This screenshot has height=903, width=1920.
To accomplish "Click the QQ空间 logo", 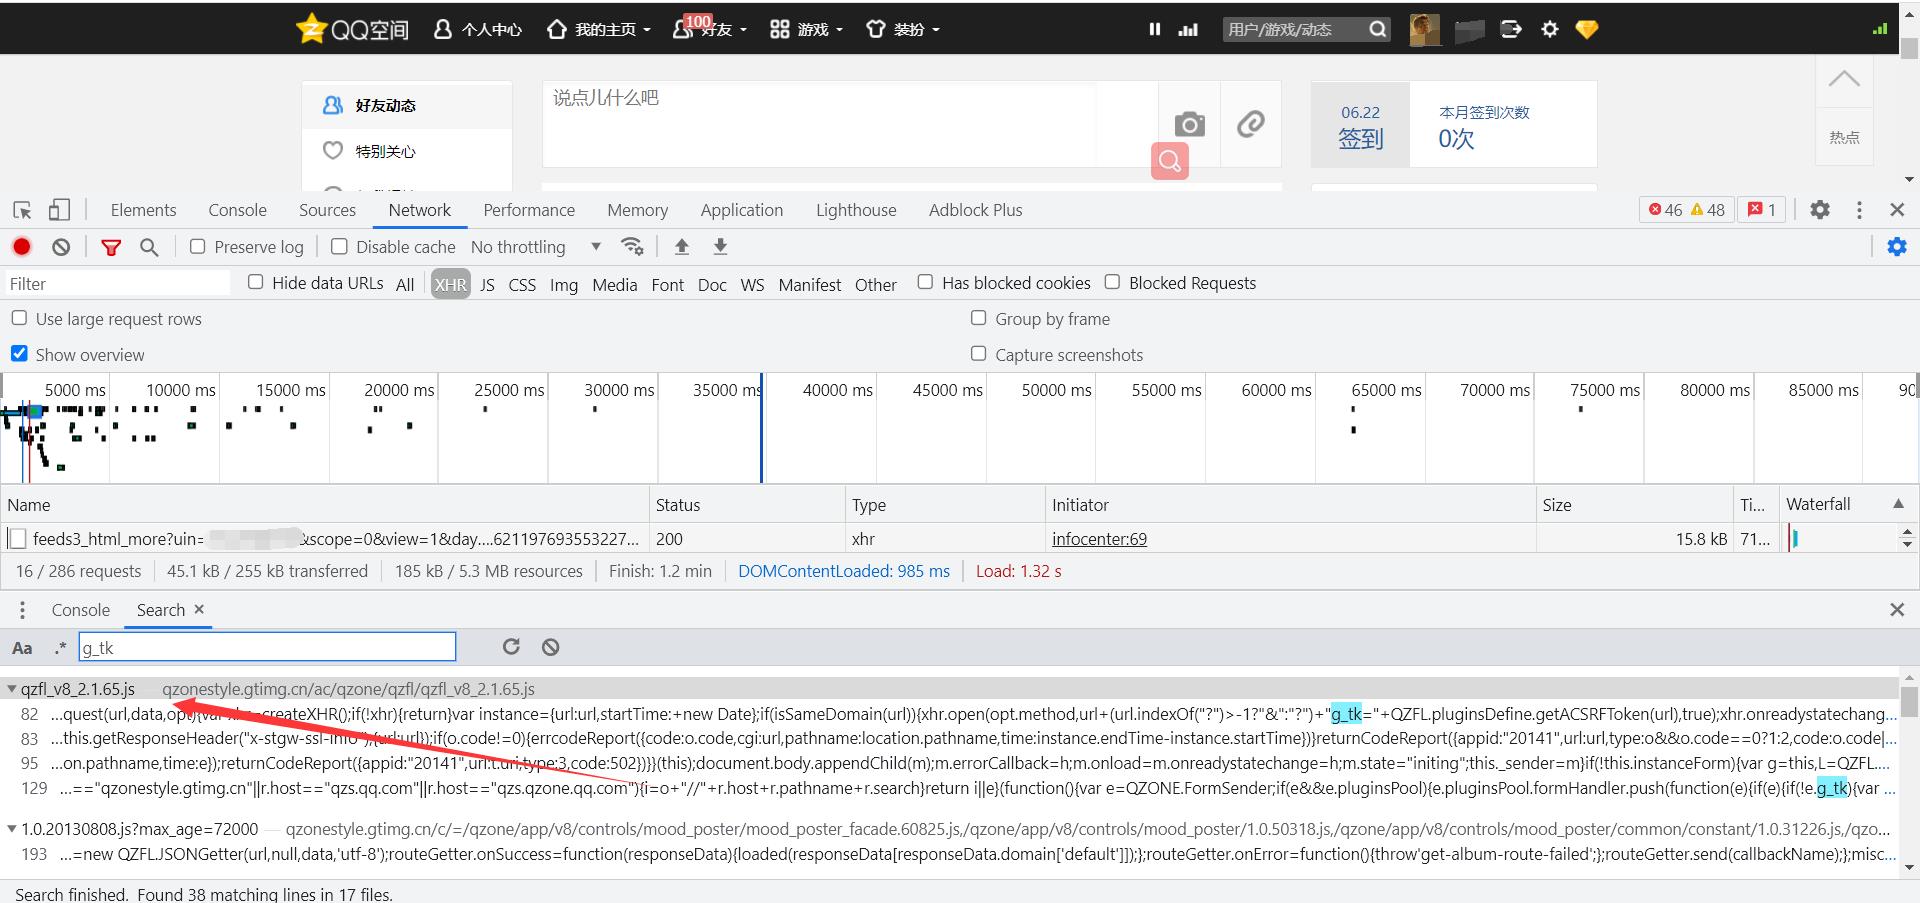I will click(352, 29).
